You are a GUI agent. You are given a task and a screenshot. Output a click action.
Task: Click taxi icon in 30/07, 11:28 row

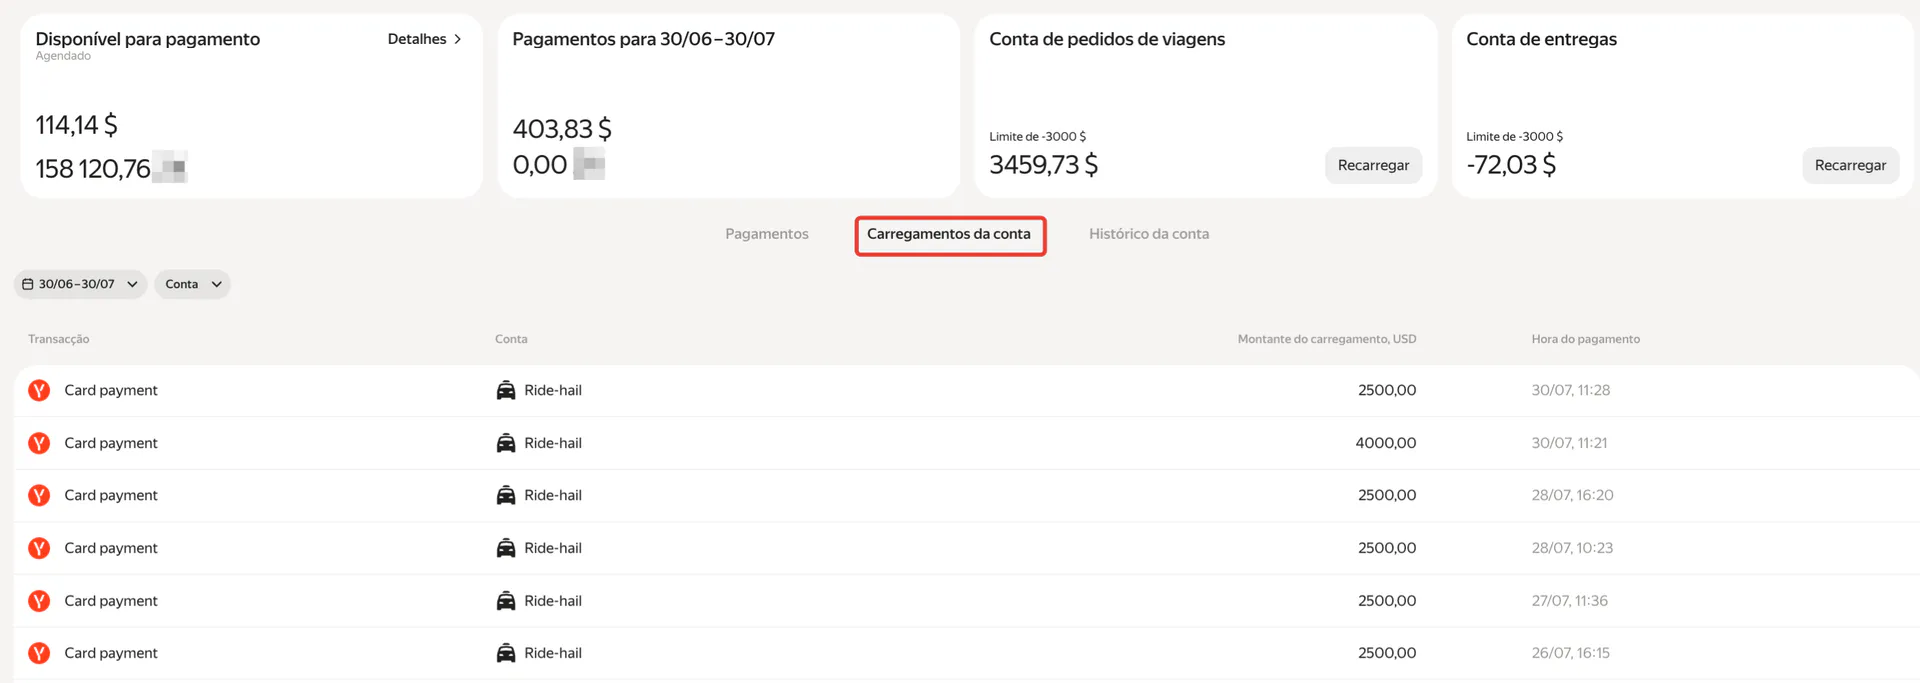pos(506,390)
